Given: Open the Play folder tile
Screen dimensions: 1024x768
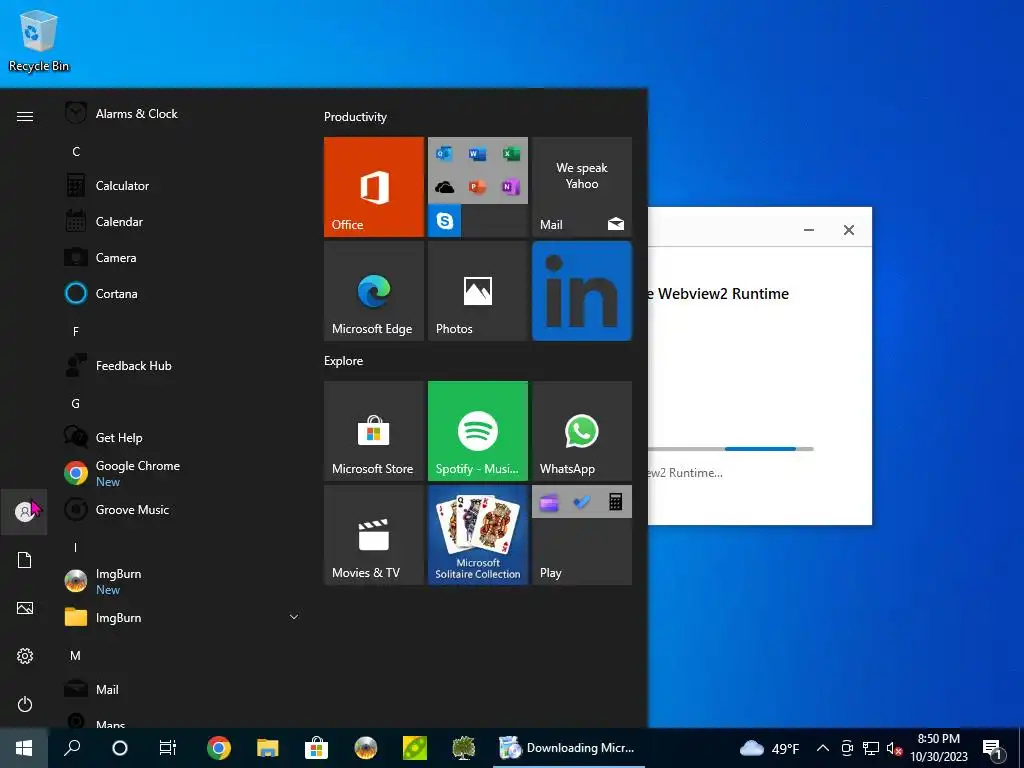Looking at the screenshot, I should point(582,535).
